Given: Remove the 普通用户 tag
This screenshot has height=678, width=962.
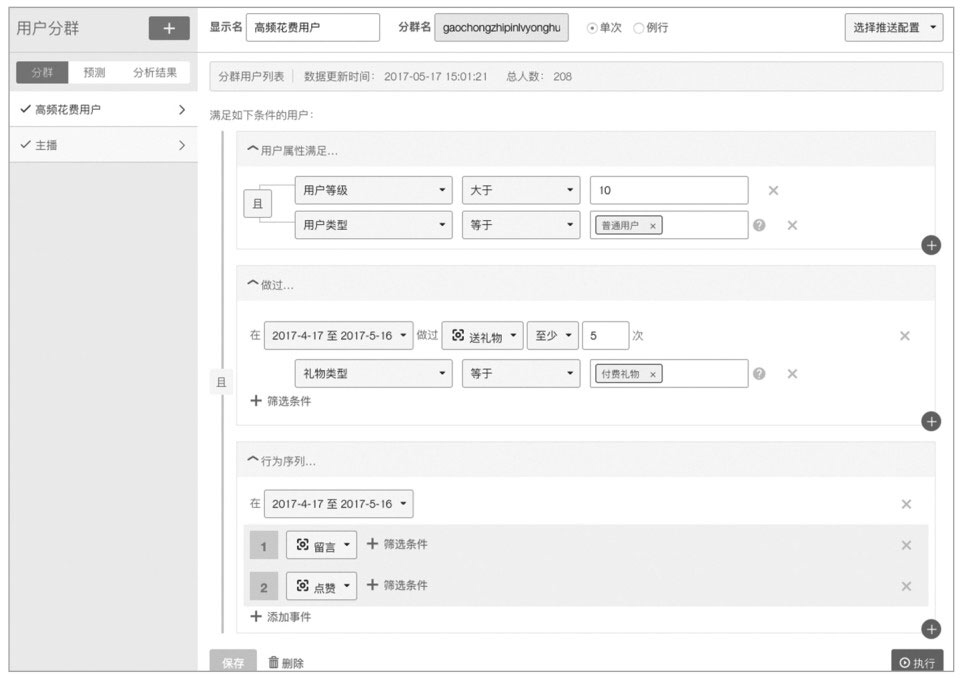Looking at the screenshot, I should pyautogui.click(x=653, y=226).
